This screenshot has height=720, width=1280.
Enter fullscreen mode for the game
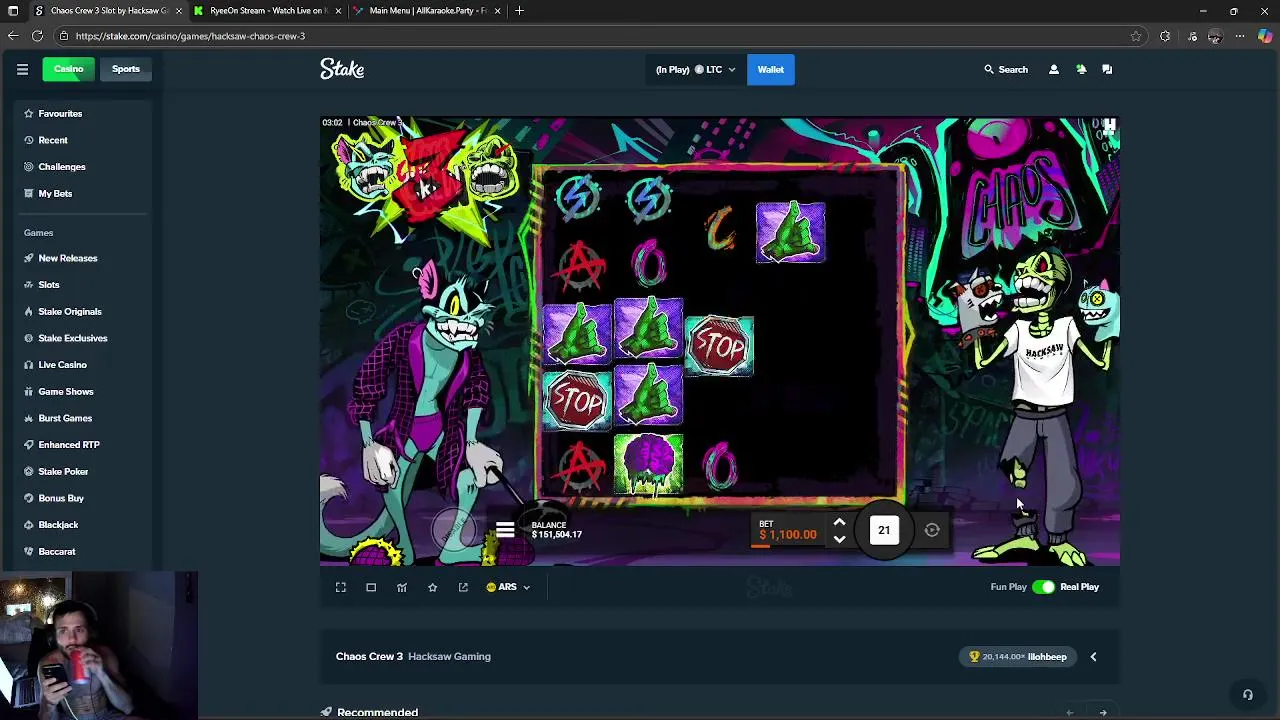(x=341, y=587)
